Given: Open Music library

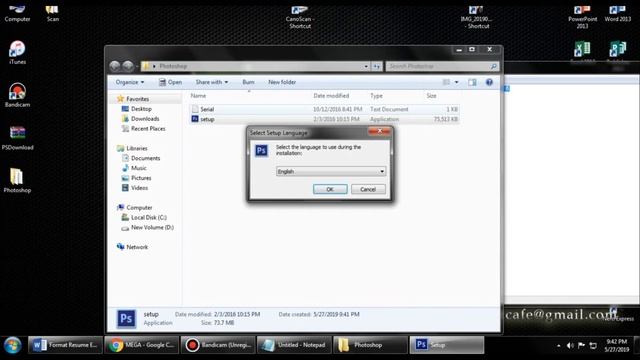Looking at the screenshot, I should pos(138,168).
